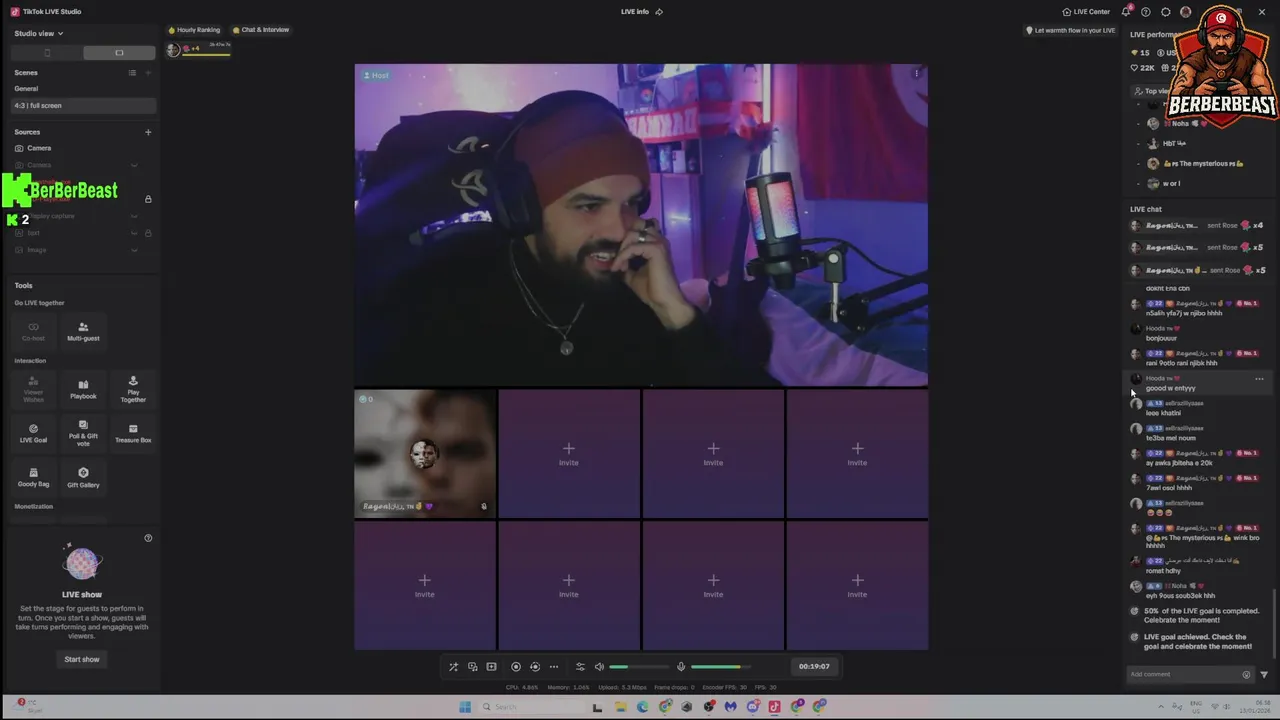Click viewer Noha in top viewers

point(1180,124)
